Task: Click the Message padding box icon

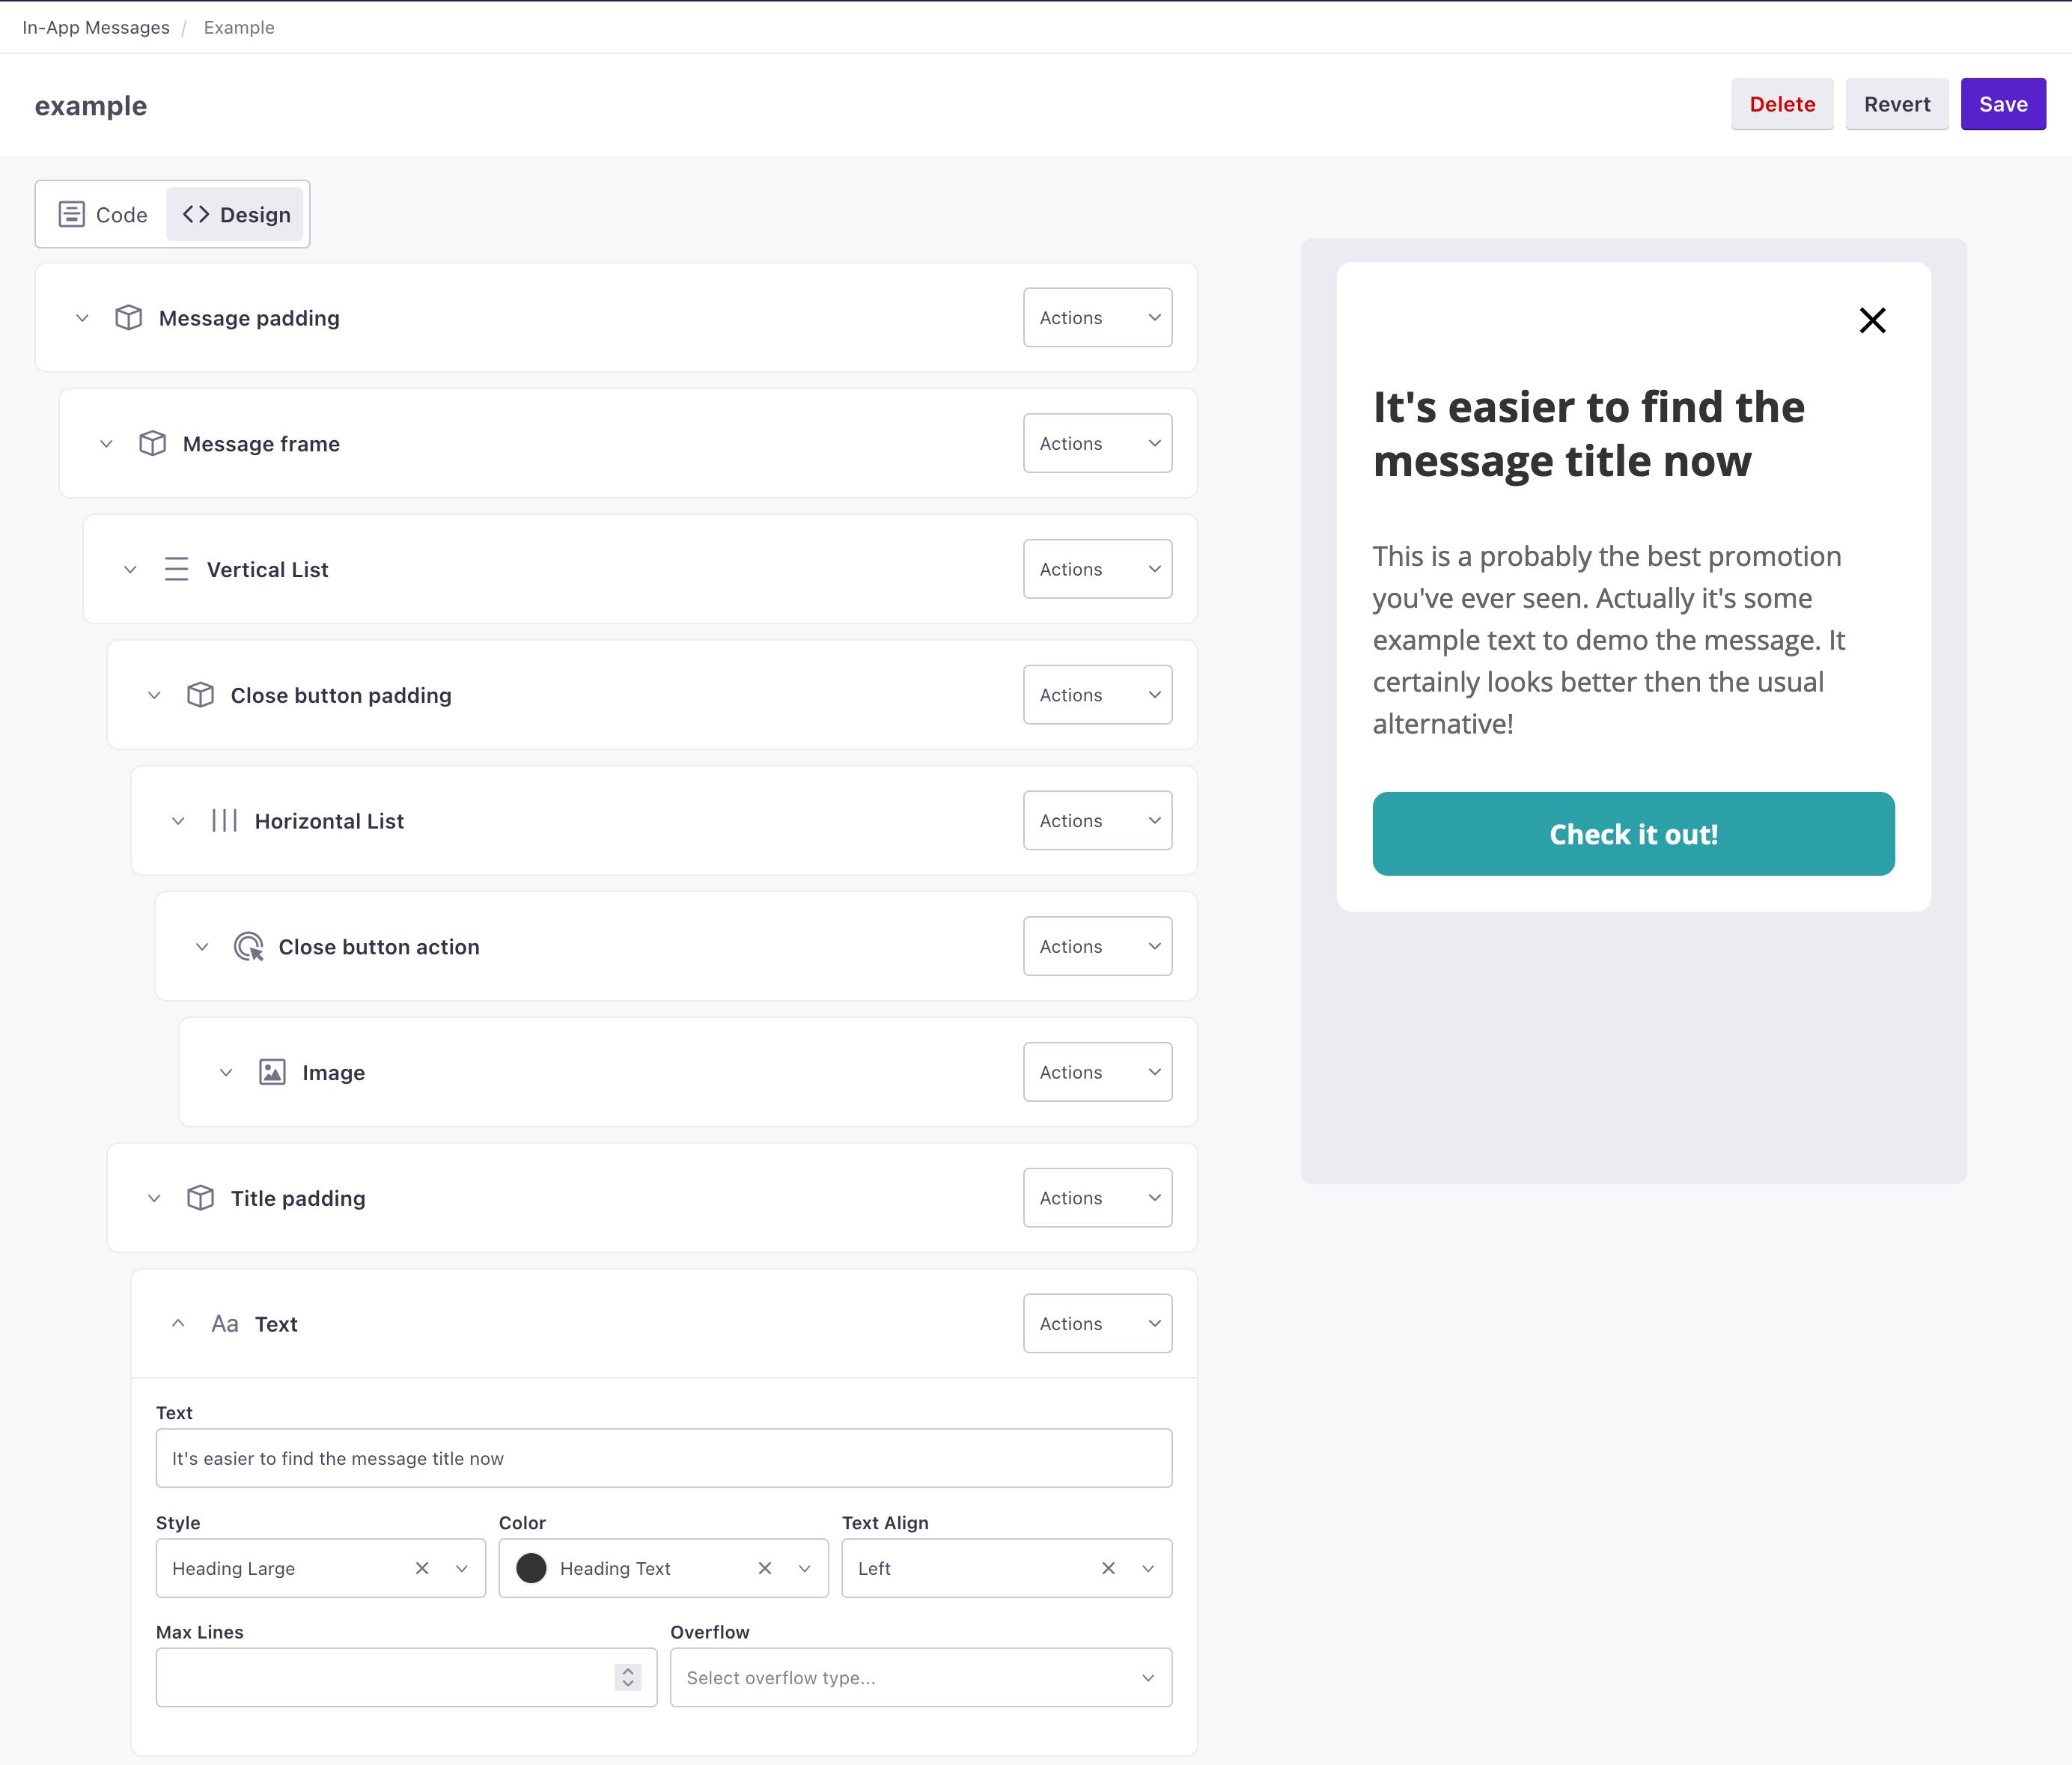Action: pos(129,317)
